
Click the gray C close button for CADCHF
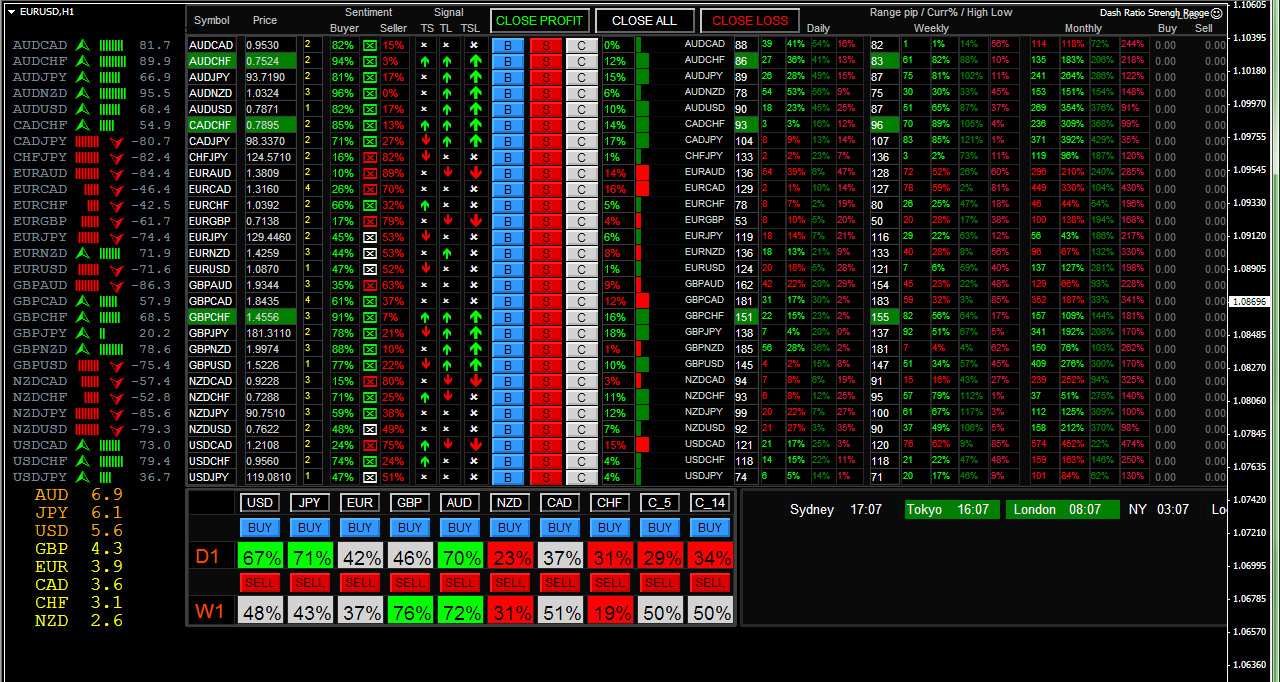tap(581, 126)
